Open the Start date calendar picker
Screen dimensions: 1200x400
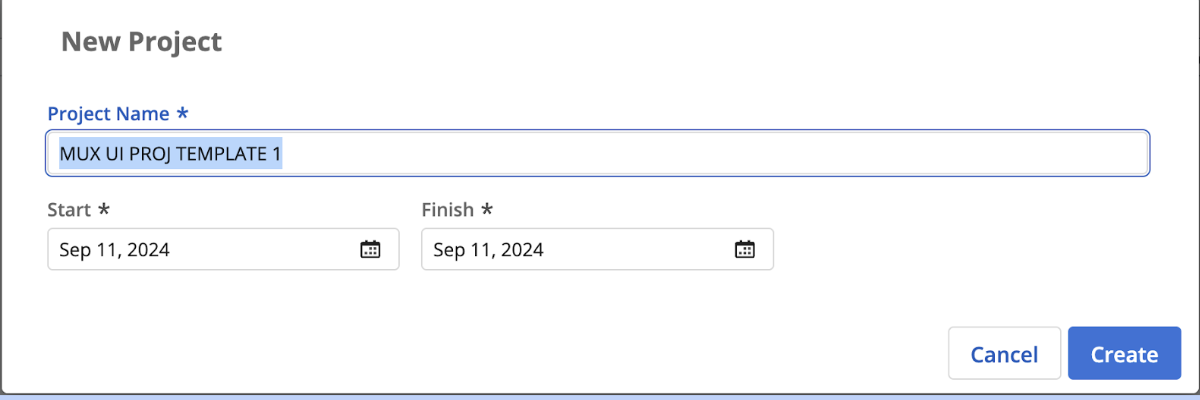click(x=370, y=250)
